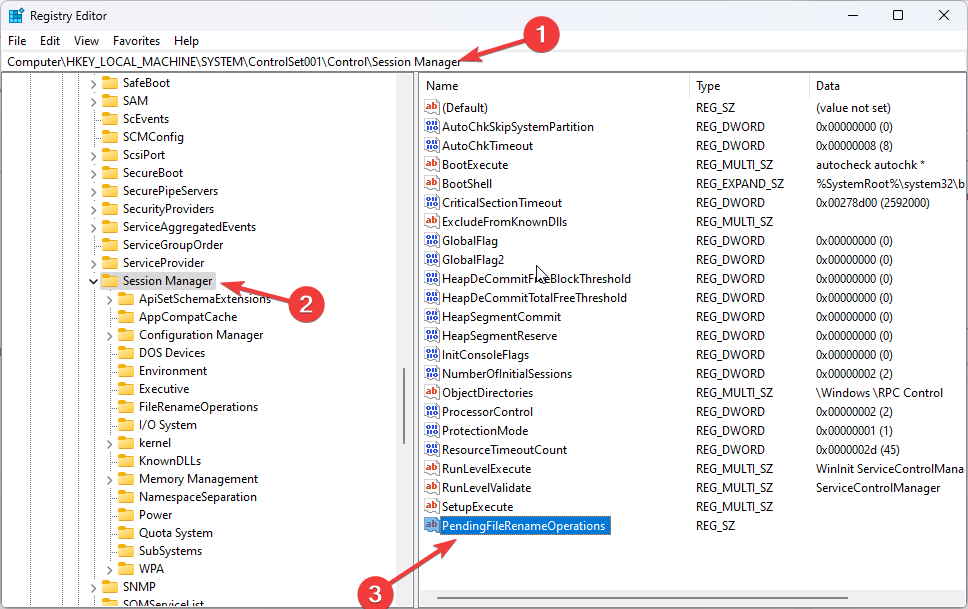Select the Executive key
Image resolution: width=968 pixels, height=609 pixels.
point(164,389)
